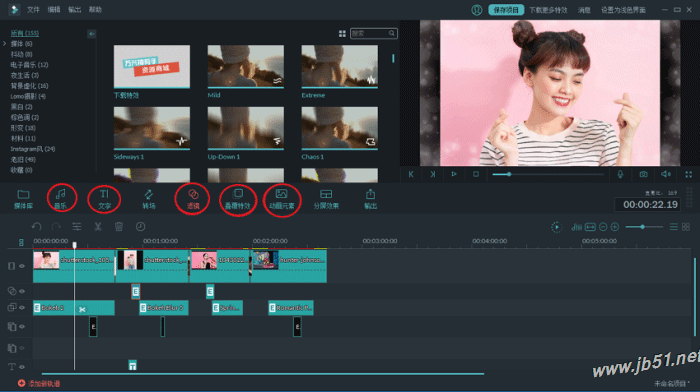Open the clock duration tool
The height and width of the screenshot is (392, 700).
tap(140, 227)
